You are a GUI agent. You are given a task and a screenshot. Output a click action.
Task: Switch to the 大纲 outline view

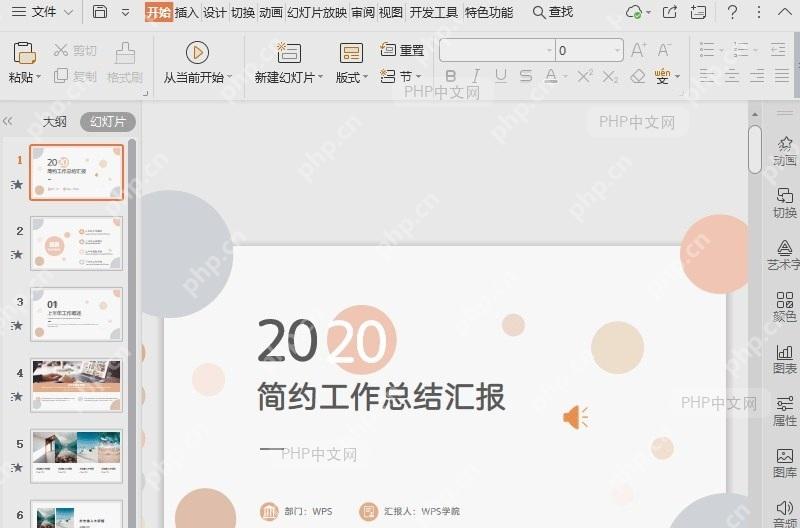(55, 122)
